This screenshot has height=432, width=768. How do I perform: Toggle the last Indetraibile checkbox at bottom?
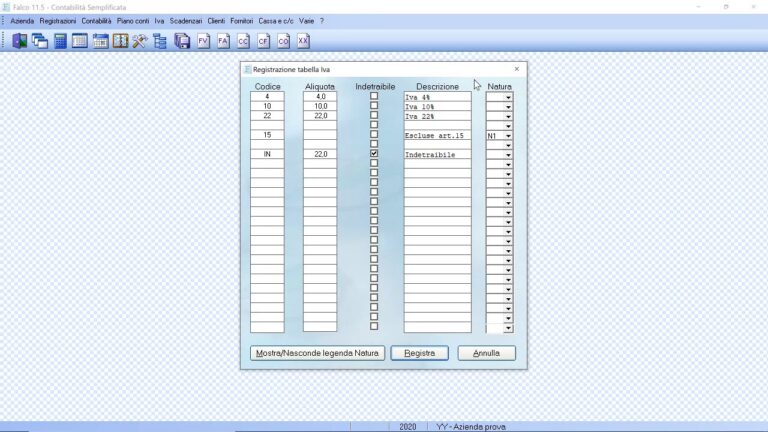tap(374, 326)
